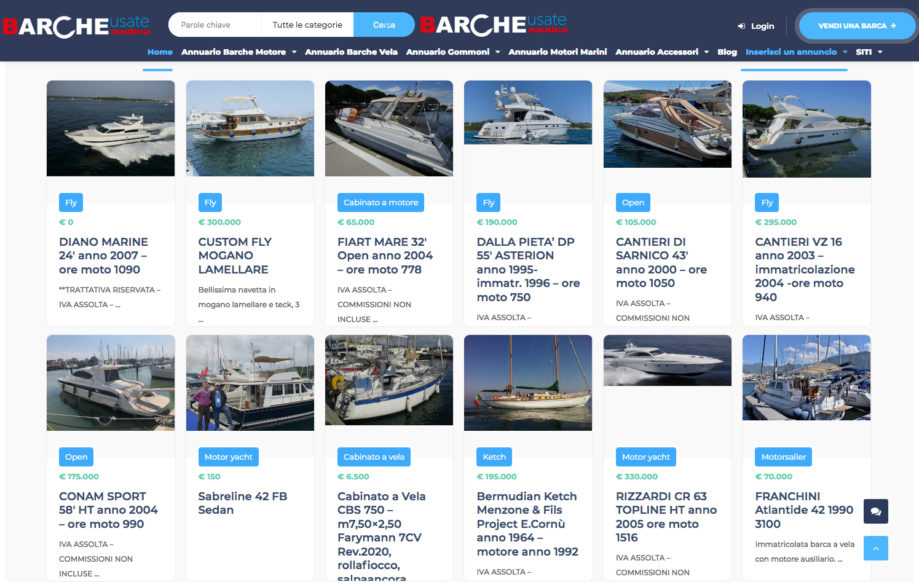Click the Motorsailer tag on Franchini listing

[x=783, y=457]
